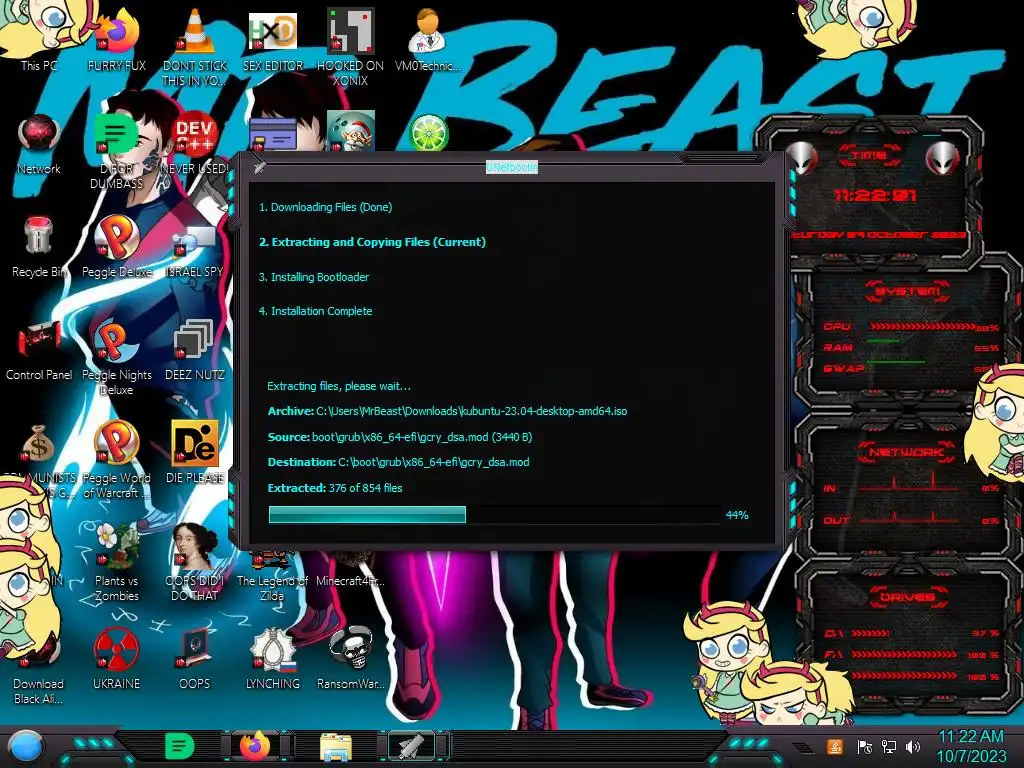Select the Santa globe desktop icon
The image size is (1024, 768).
[x=351, y=131]
